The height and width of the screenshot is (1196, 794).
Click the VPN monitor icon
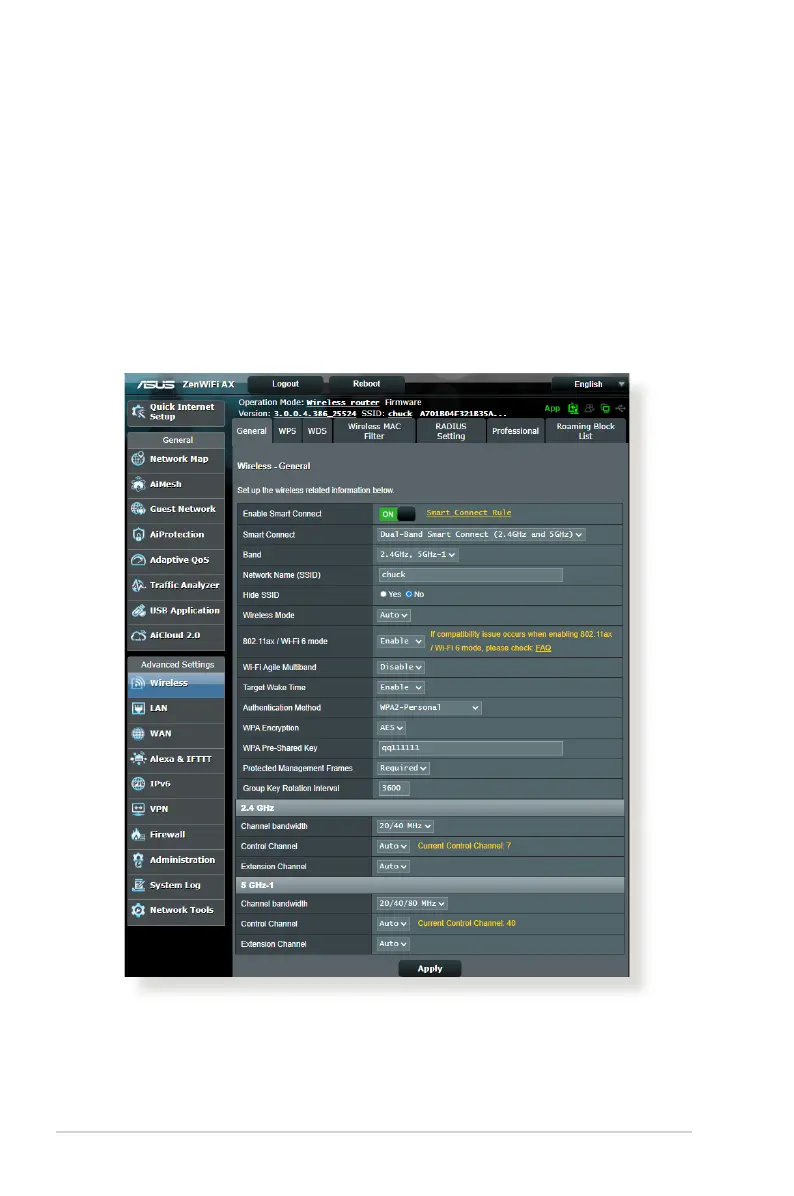point(138,809)
